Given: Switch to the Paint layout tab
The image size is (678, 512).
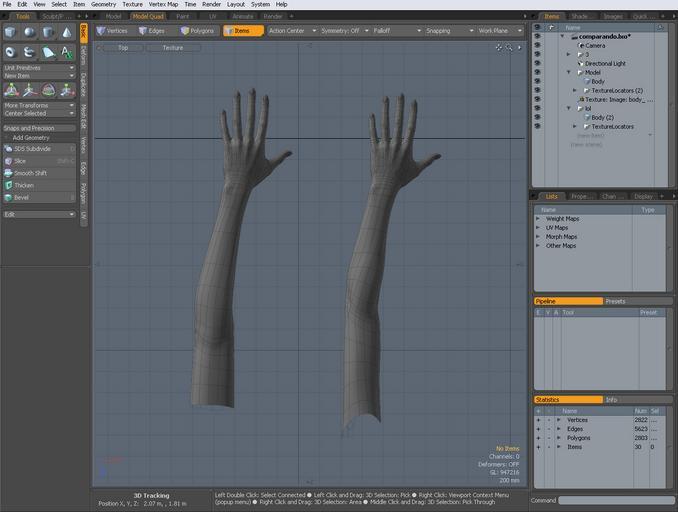Looking at the screenshot, I should (x=182, y=16).
